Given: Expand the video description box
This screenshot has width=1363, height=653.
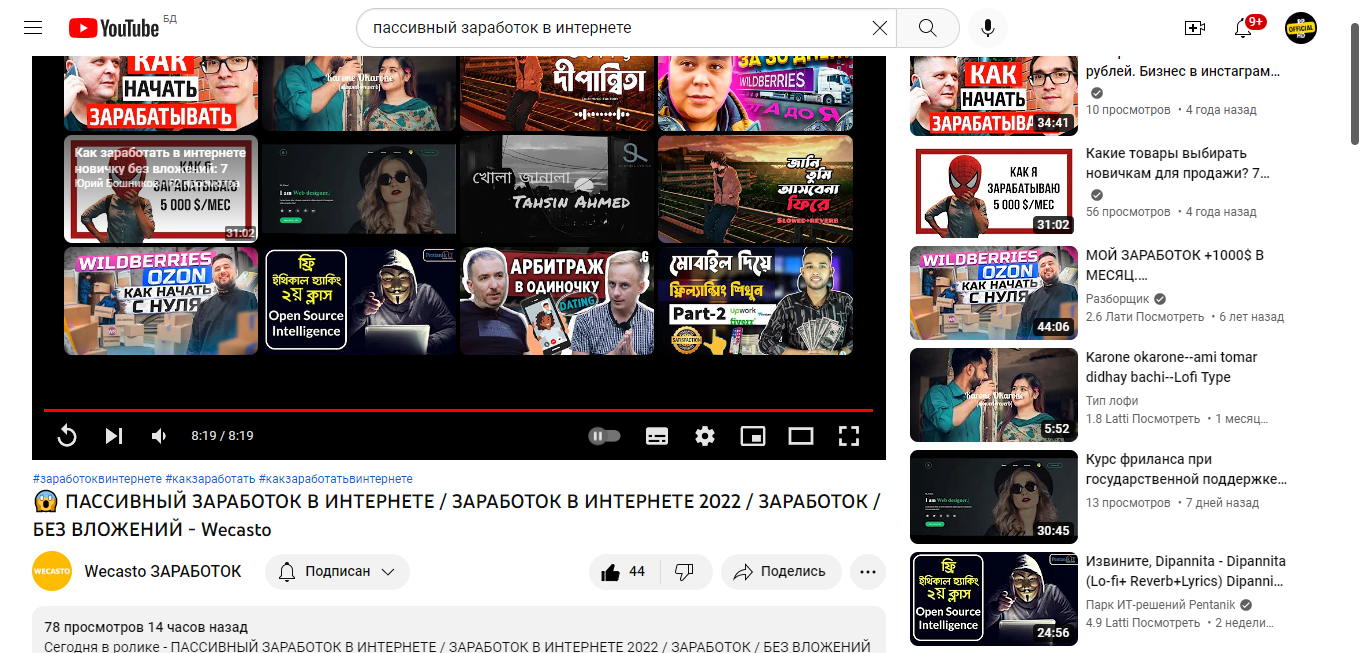Looking at the screenshot, I should [458, 630].
